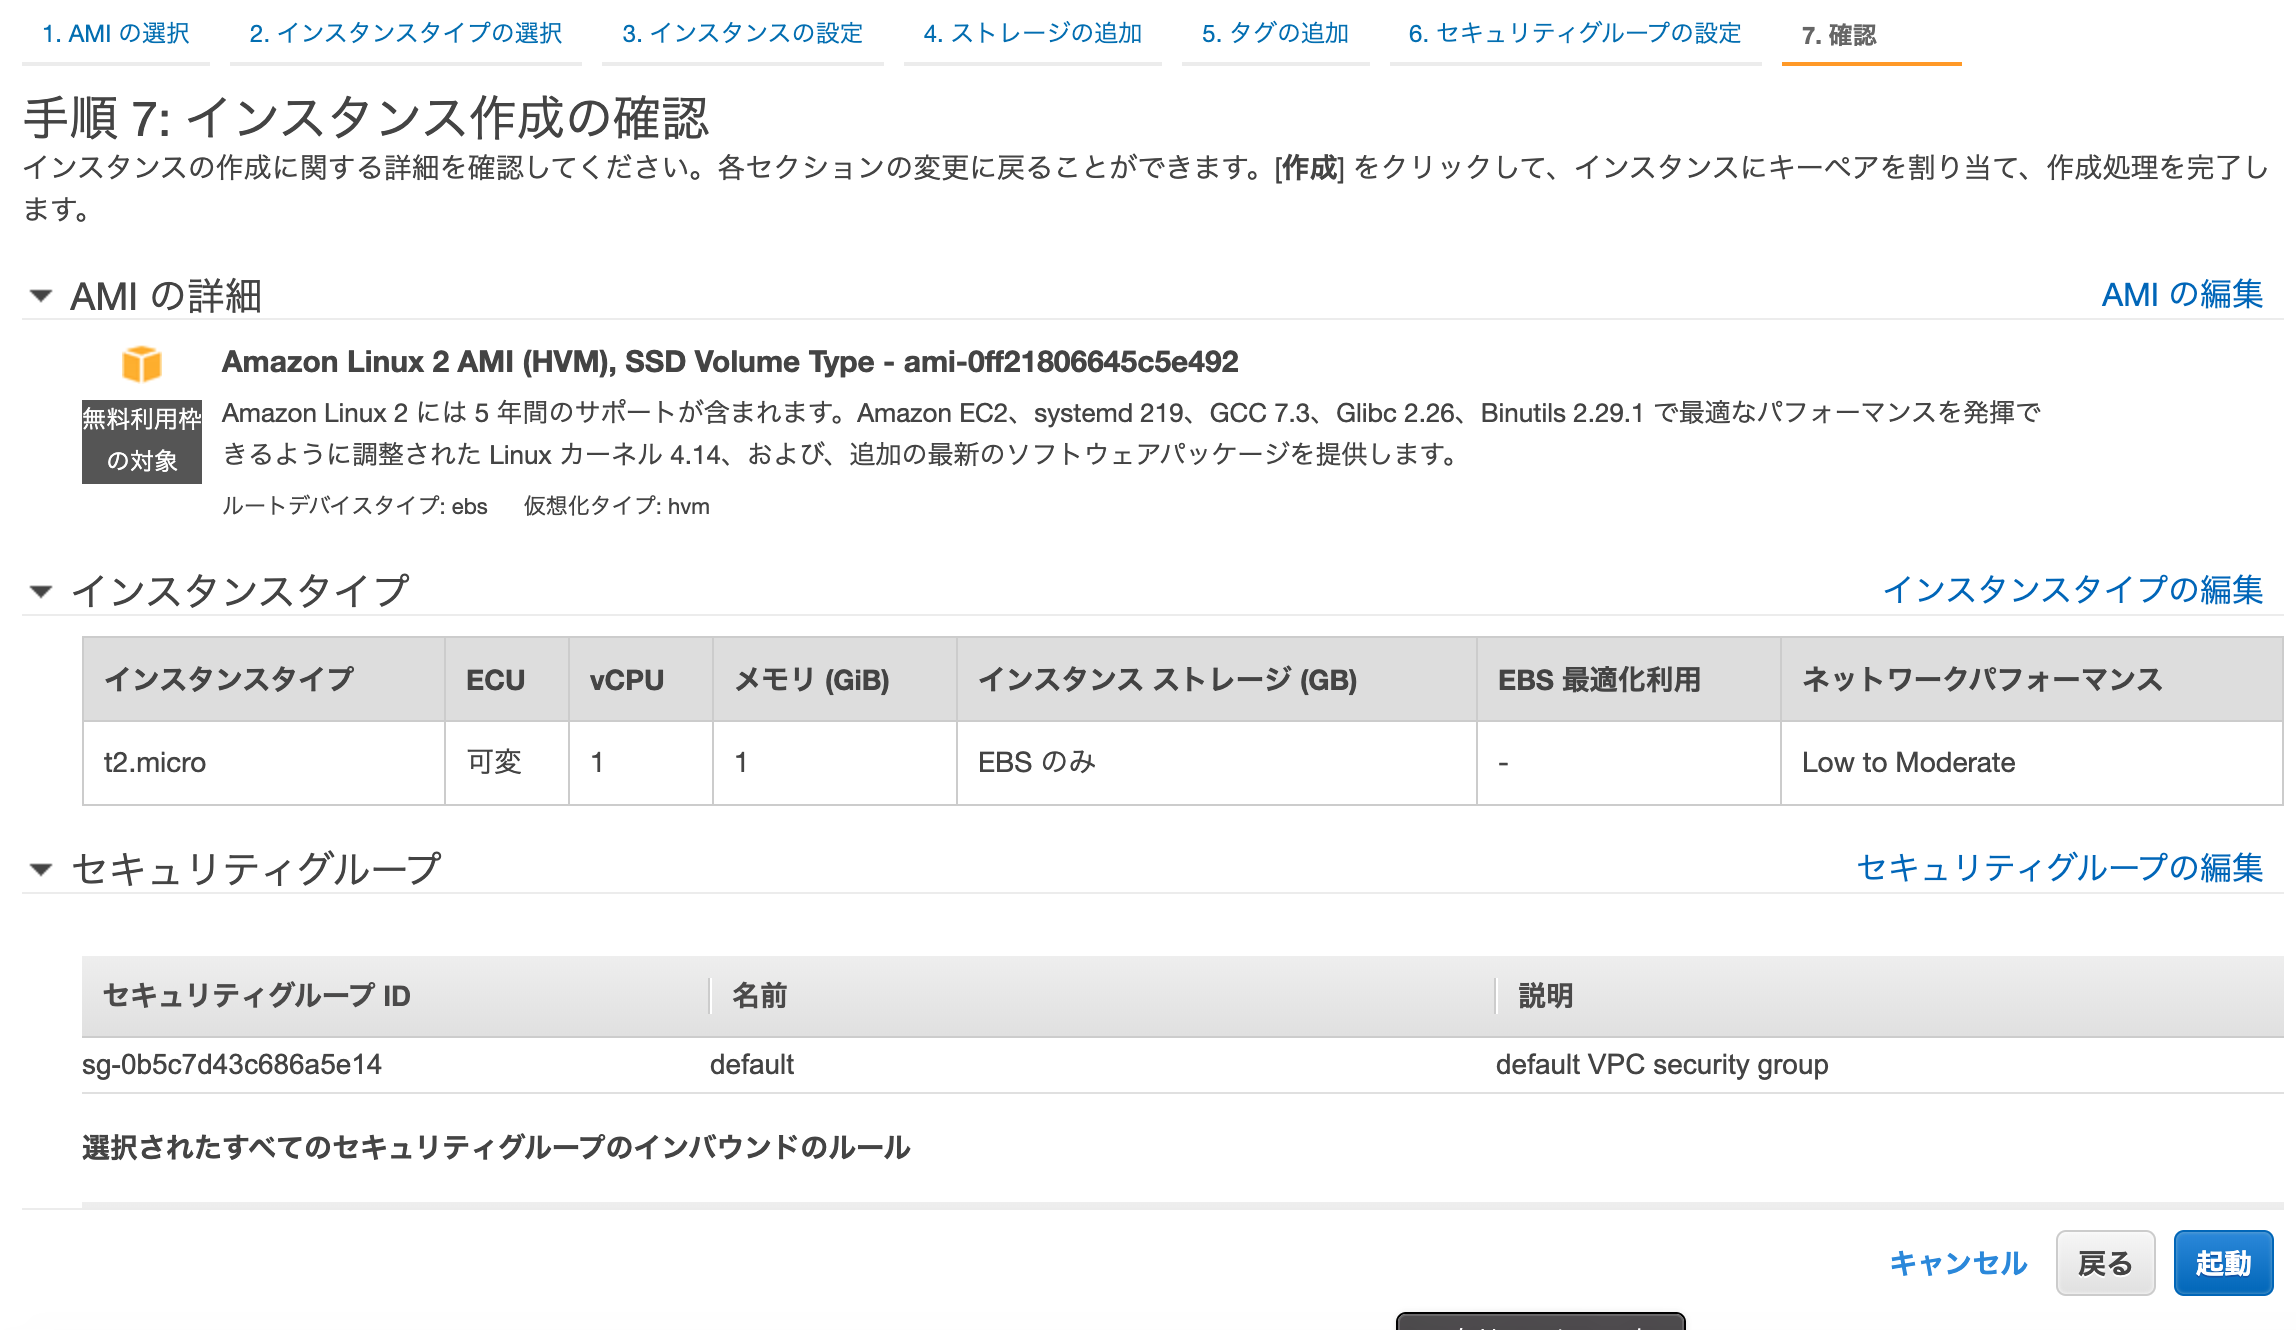Click the default security group name cell
Screen dimensions: 2296x1330
(752, 1064)
